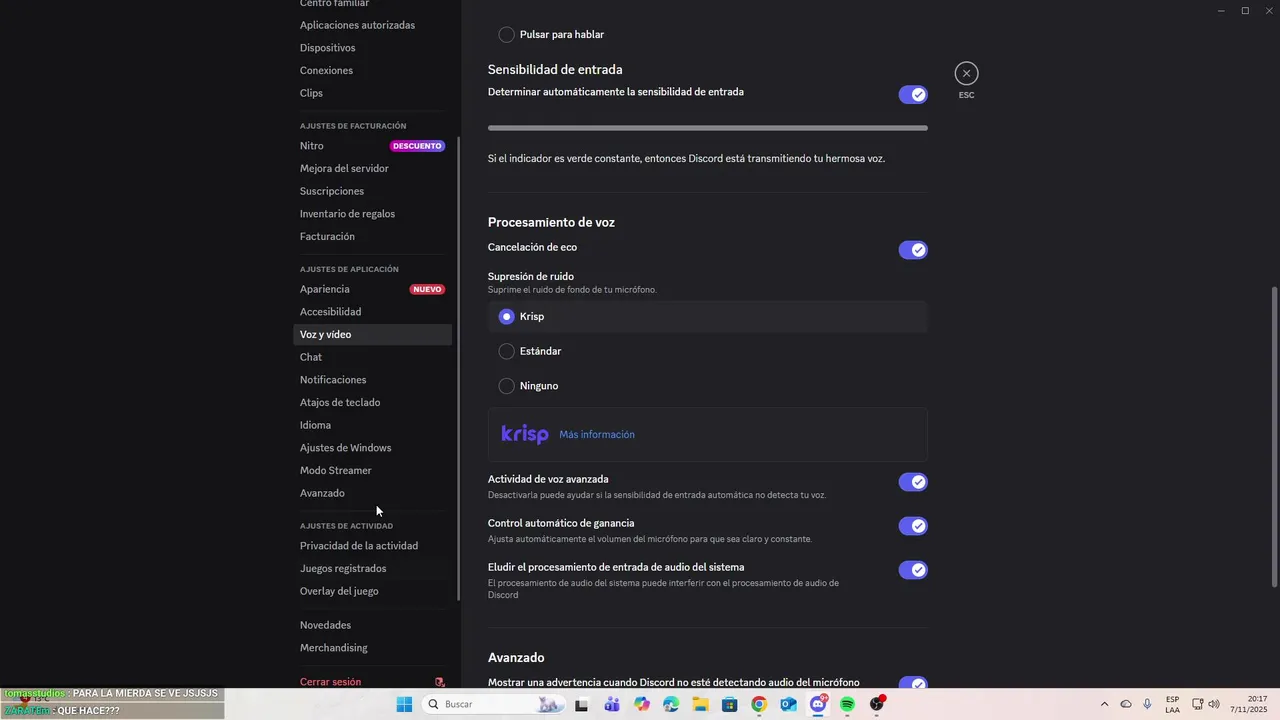1280x720 pixels.
Task: Open Microsoft Edge from the taskbar
Action: 670,704
